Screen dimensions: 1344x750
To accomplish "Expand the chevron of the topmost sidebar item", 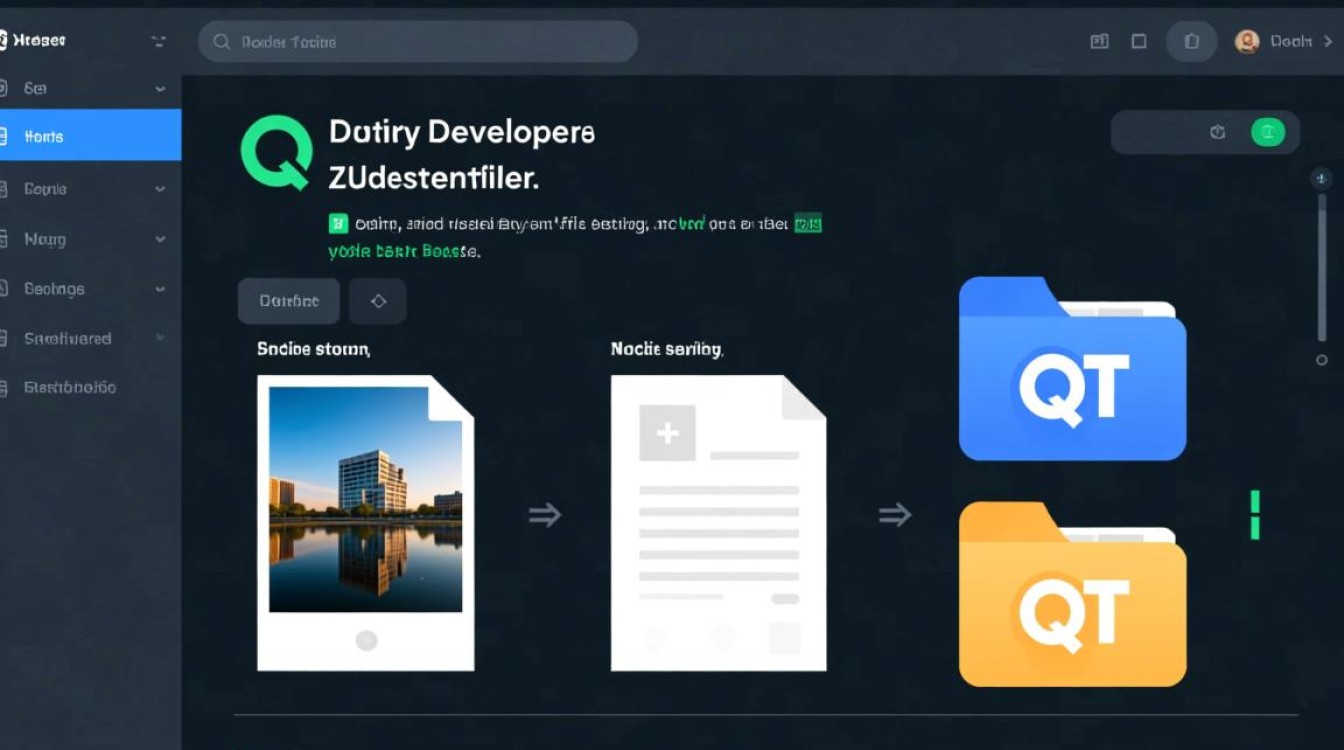I will (x=160, y=89).
